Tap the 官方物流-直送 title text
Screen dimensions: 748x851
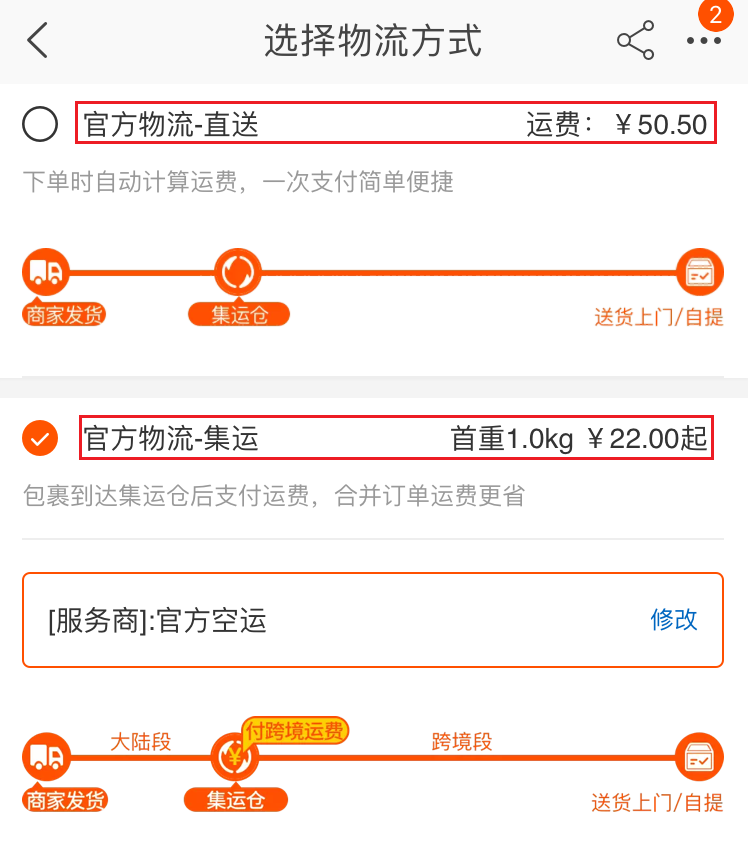171,125
